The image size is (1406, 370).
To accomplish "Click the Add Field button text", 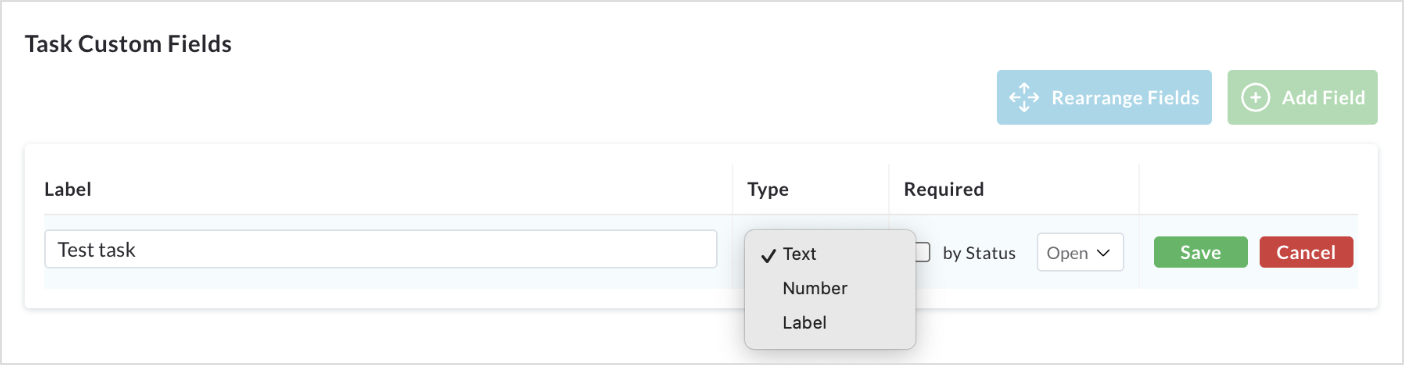I will click(1323, 98).
